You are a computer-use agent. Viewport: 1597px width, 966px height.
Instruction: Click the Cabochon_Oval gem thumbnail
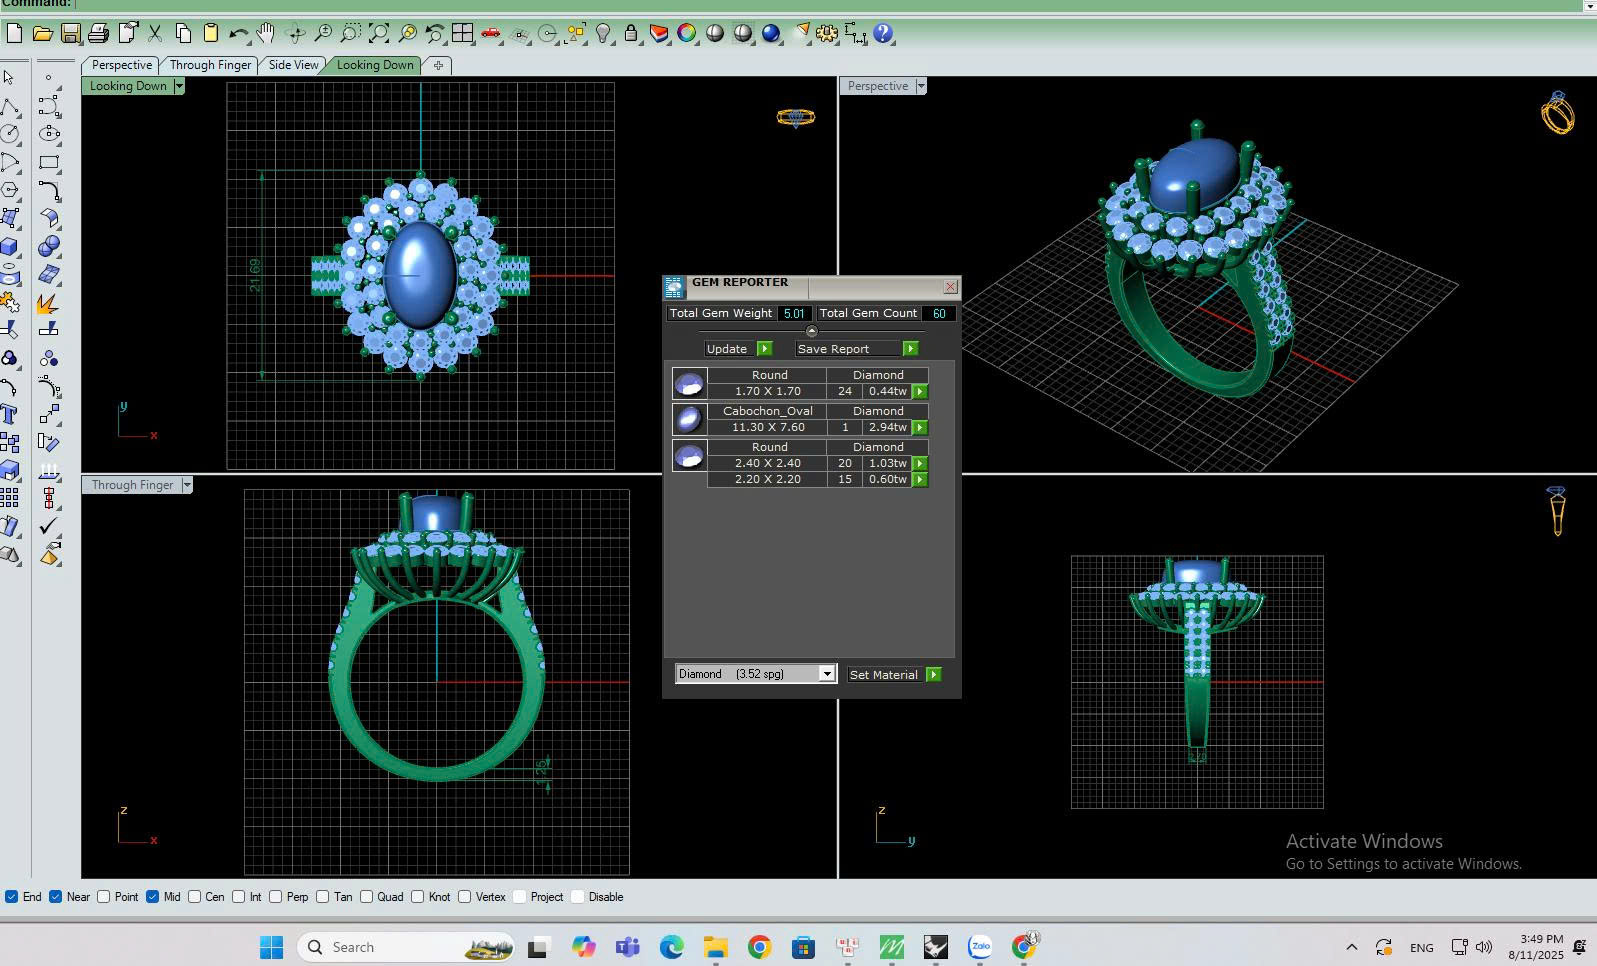click(689, 419)
